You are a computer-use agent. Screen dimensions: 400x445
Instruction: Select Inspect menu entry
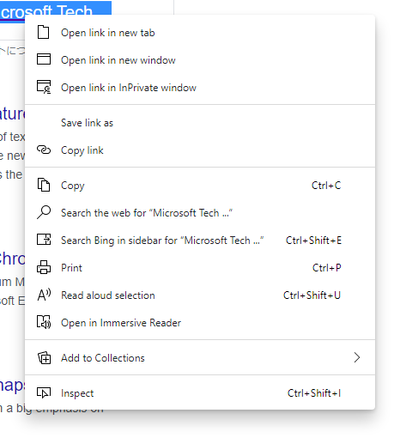200,393
